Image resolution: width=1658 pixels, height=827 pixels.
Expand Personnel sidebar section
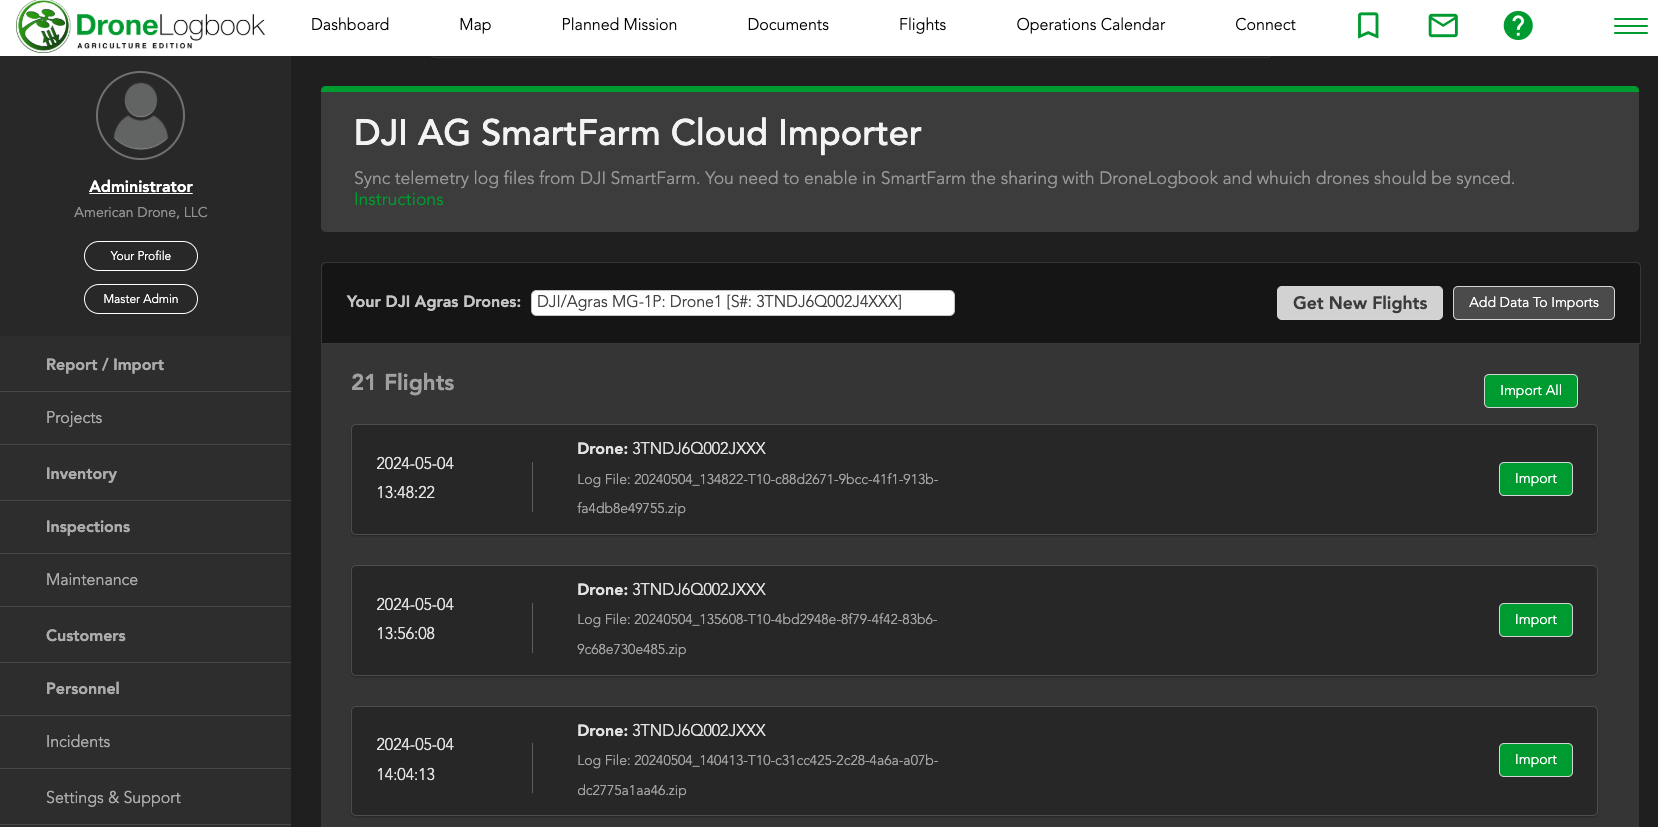[145, 689]
